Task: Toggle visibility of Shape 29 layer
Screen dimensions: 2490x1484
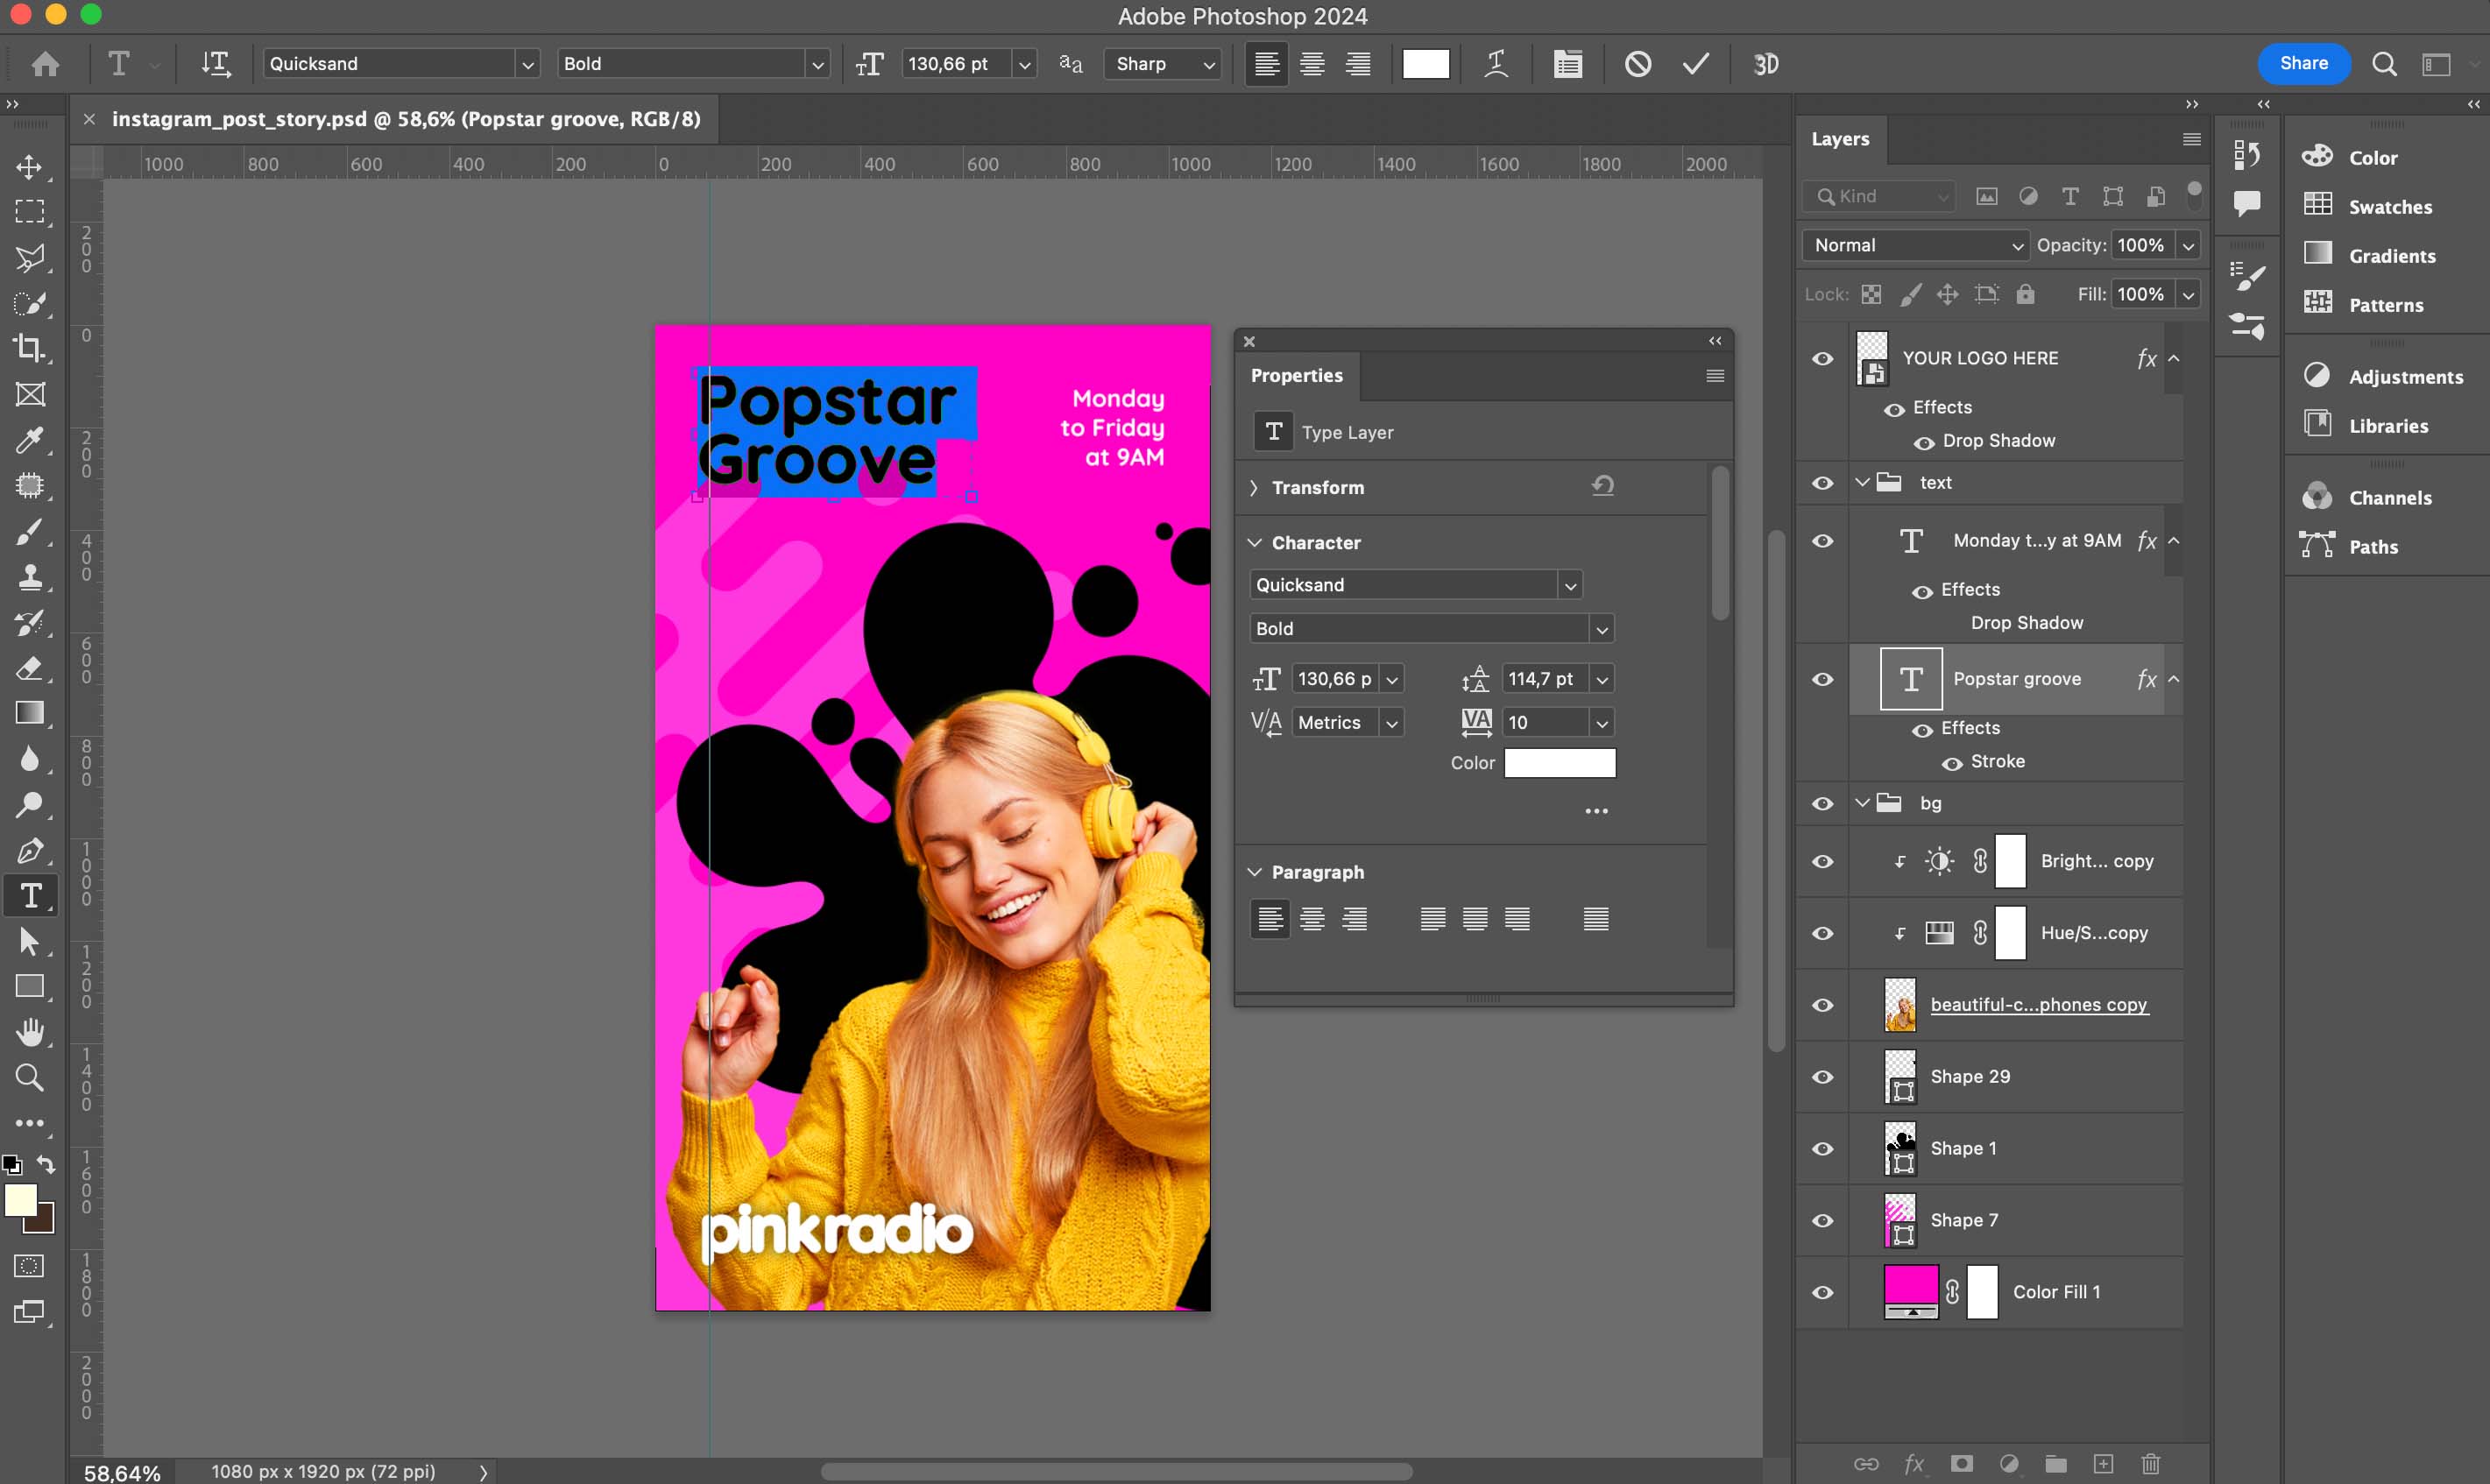Action: coord(1823,1077)
